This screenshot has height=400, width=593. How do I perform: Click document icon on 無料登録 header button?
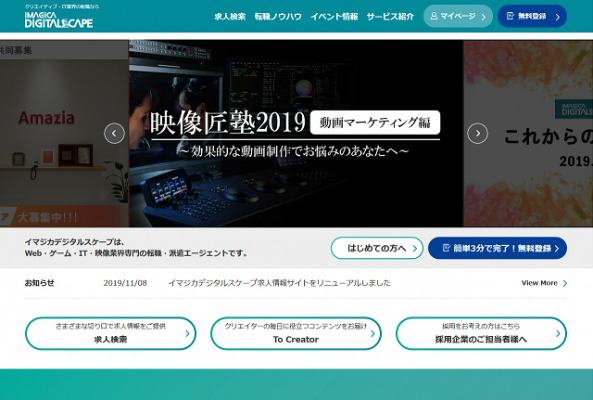point(510,16)
